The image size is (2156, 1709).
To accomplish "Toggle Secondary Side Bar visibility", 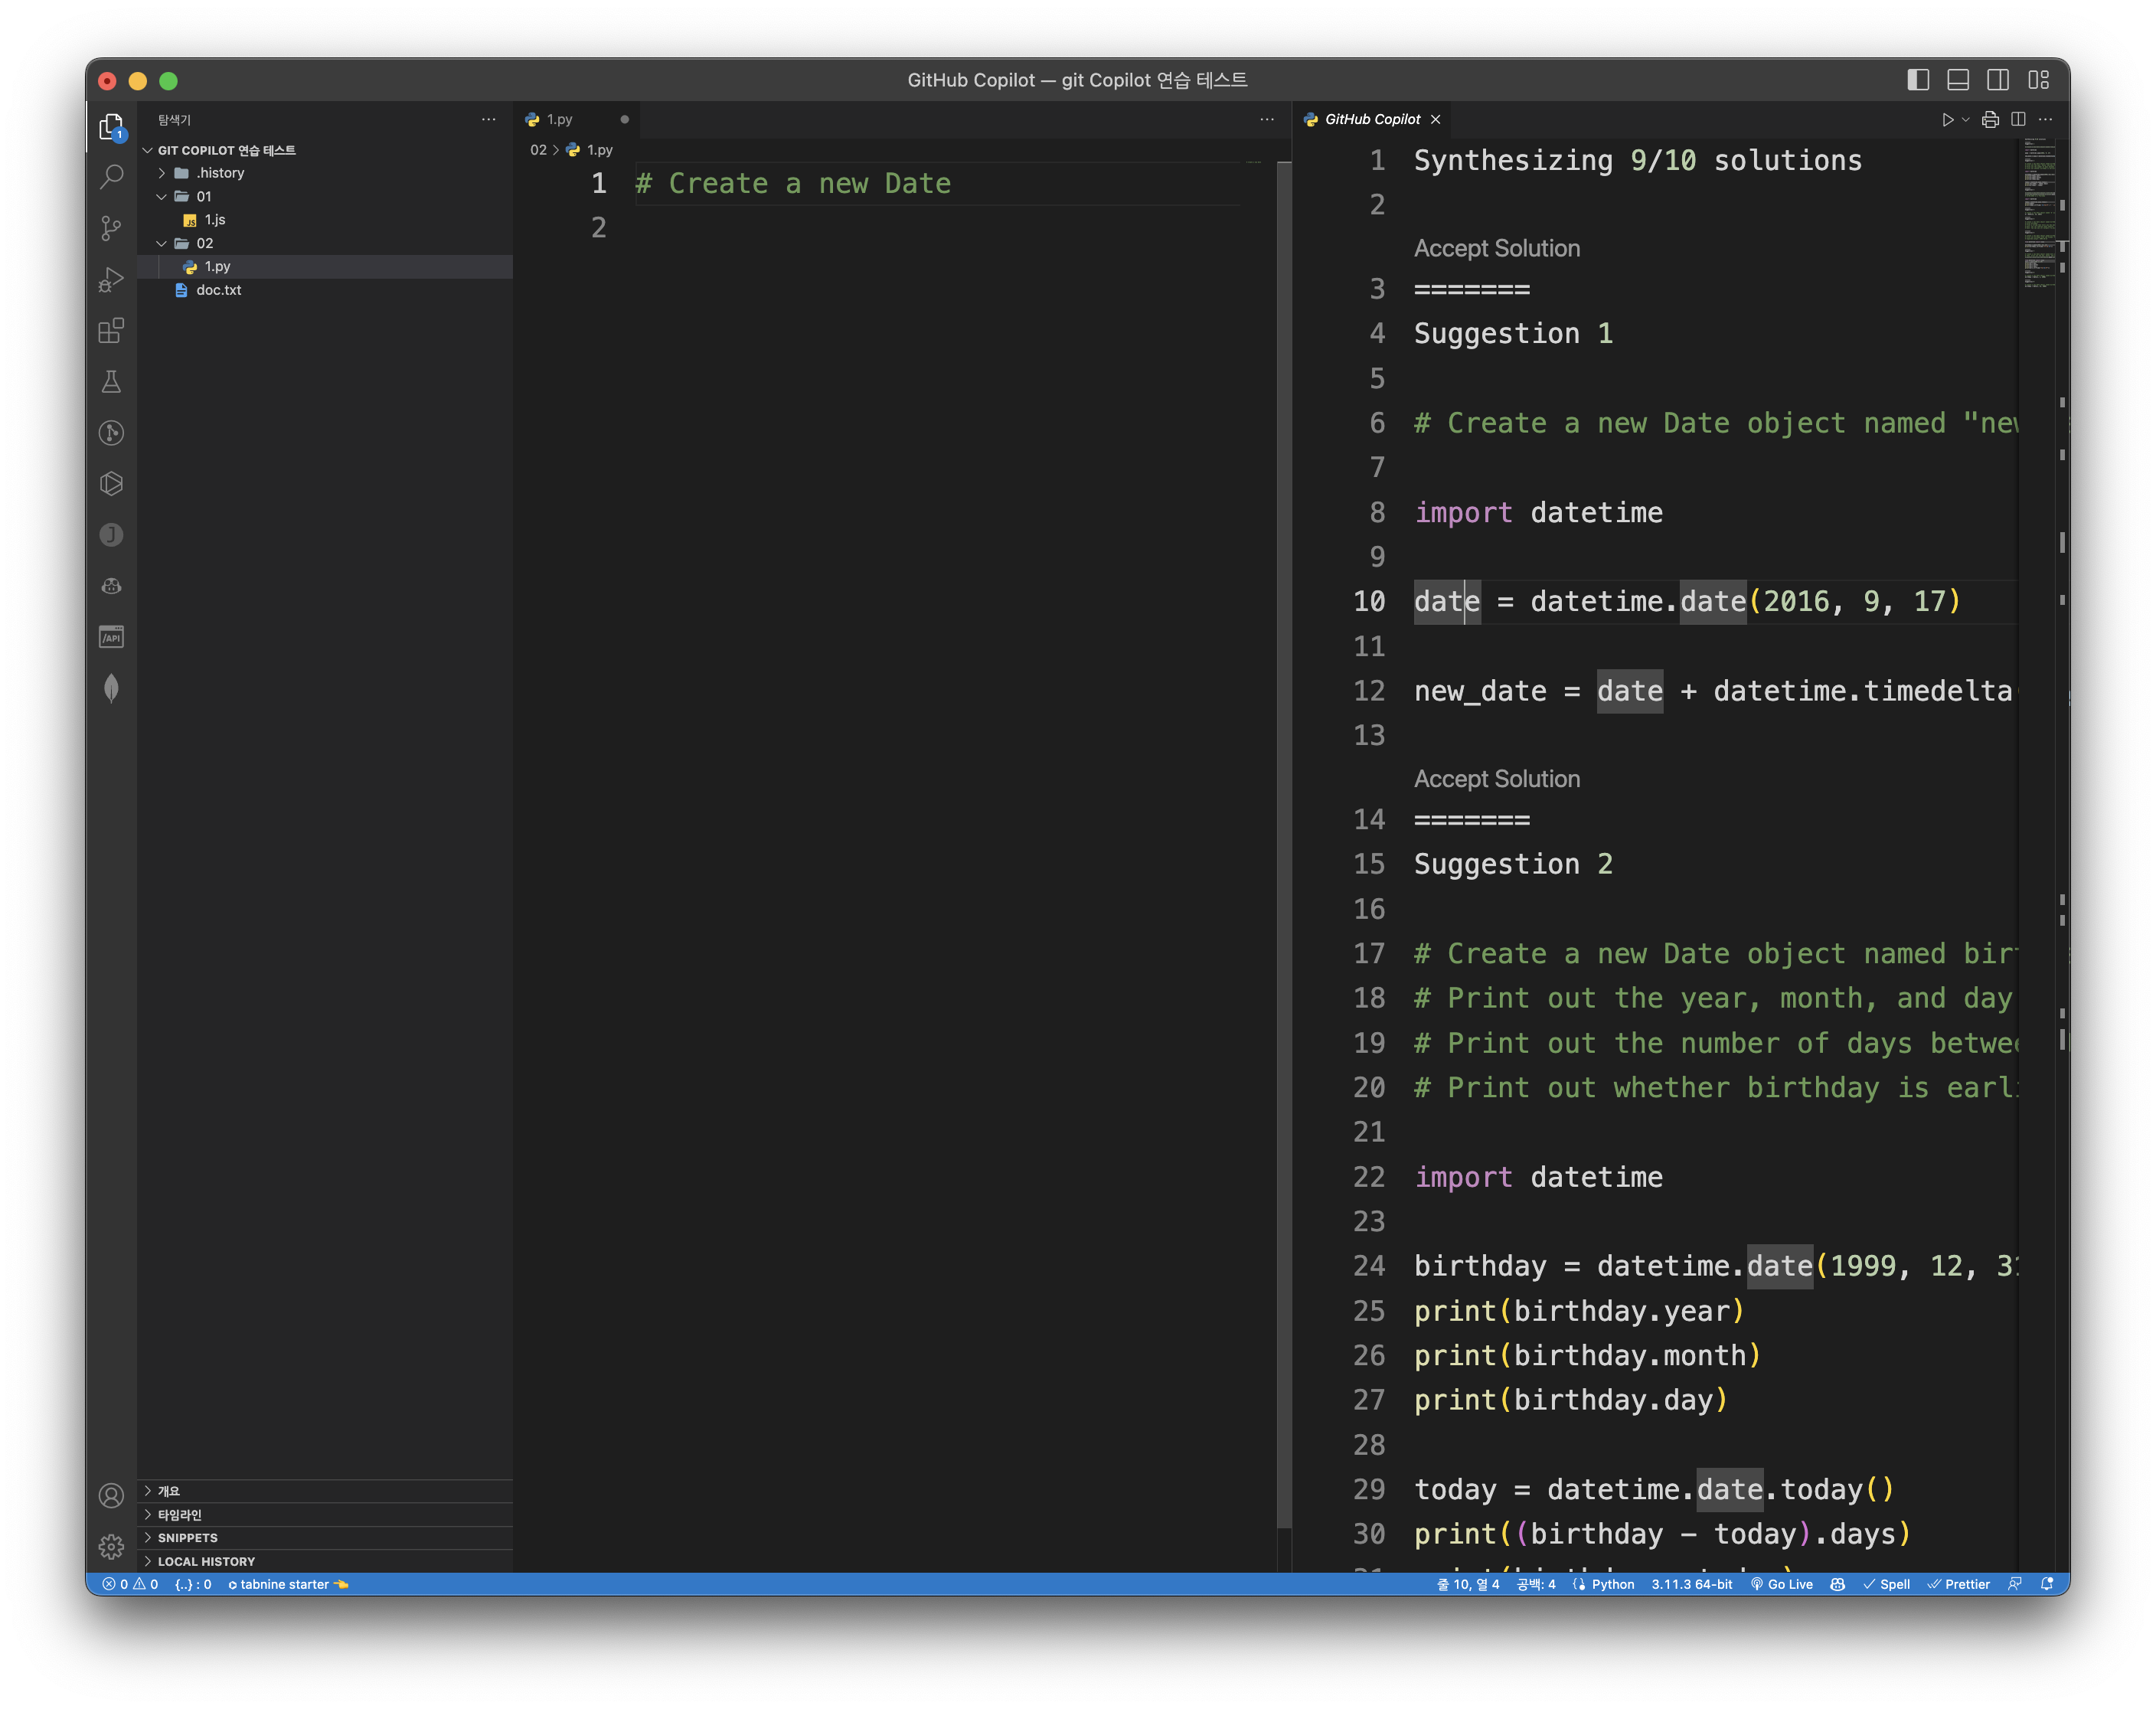I will pos(1998,80).
